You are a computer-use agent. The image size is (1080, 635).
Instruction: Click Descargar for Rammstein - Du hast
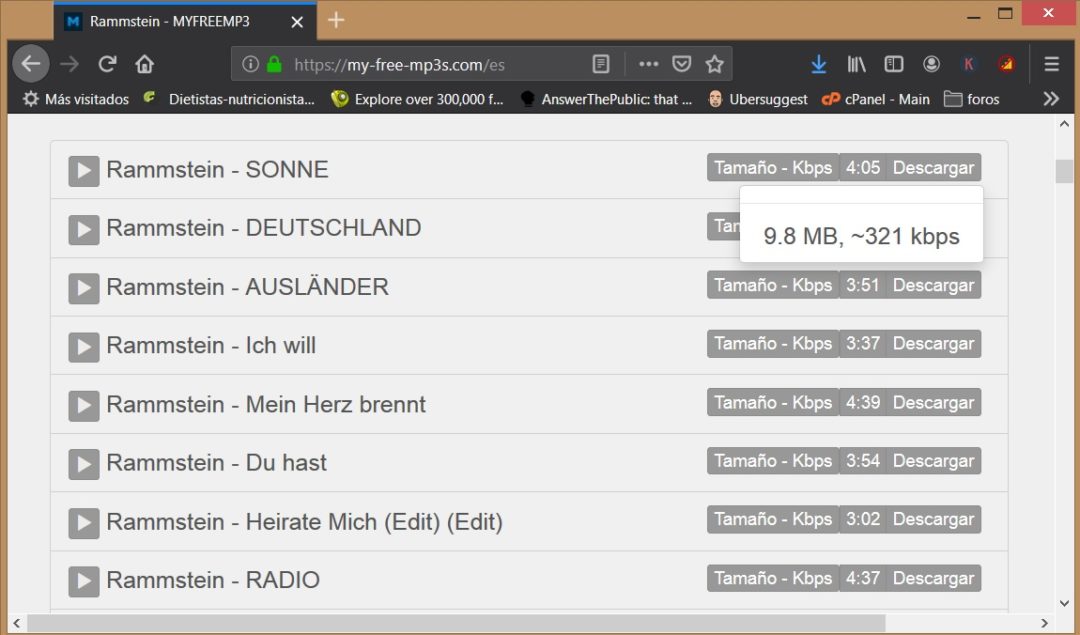[x=932, y=461]
